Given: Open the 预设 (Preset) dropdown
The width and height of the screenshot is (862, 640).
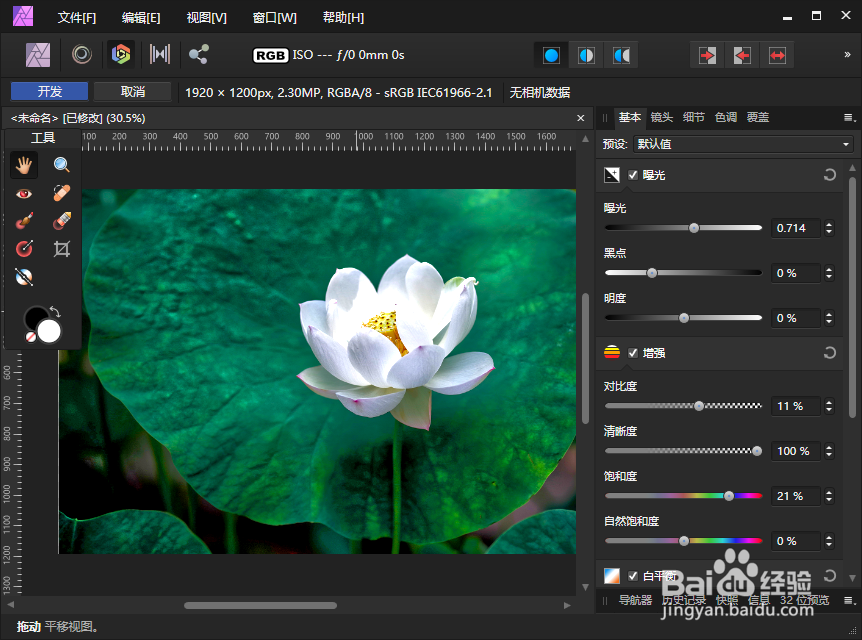Looking at the screenshot, I should pyautogui.click(x=744, y=143).
